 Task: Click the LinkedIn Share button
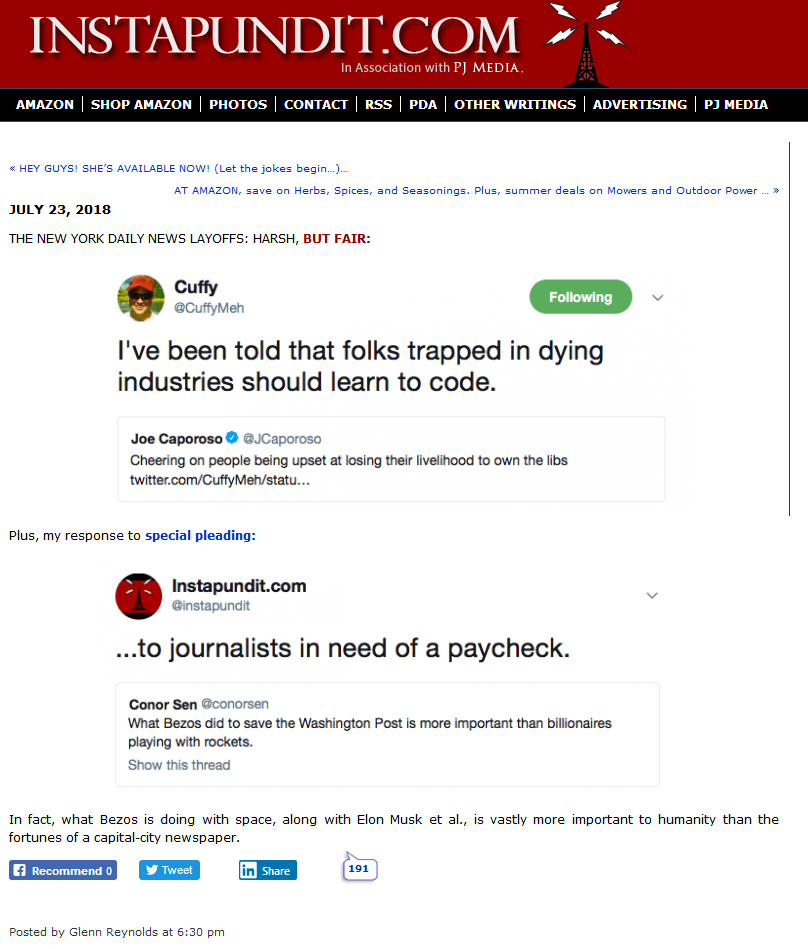tap(268, 870)
